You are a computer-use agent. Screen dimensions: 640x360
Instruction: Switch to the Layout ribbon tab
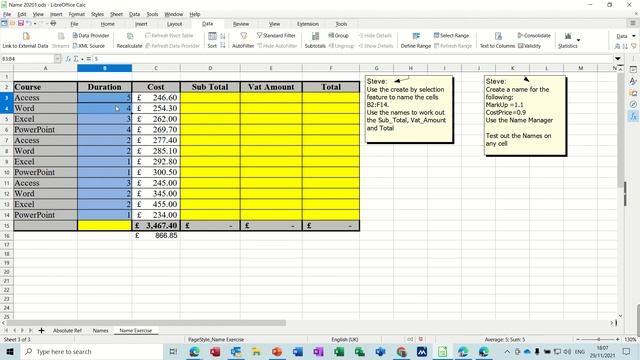point(174,24)
